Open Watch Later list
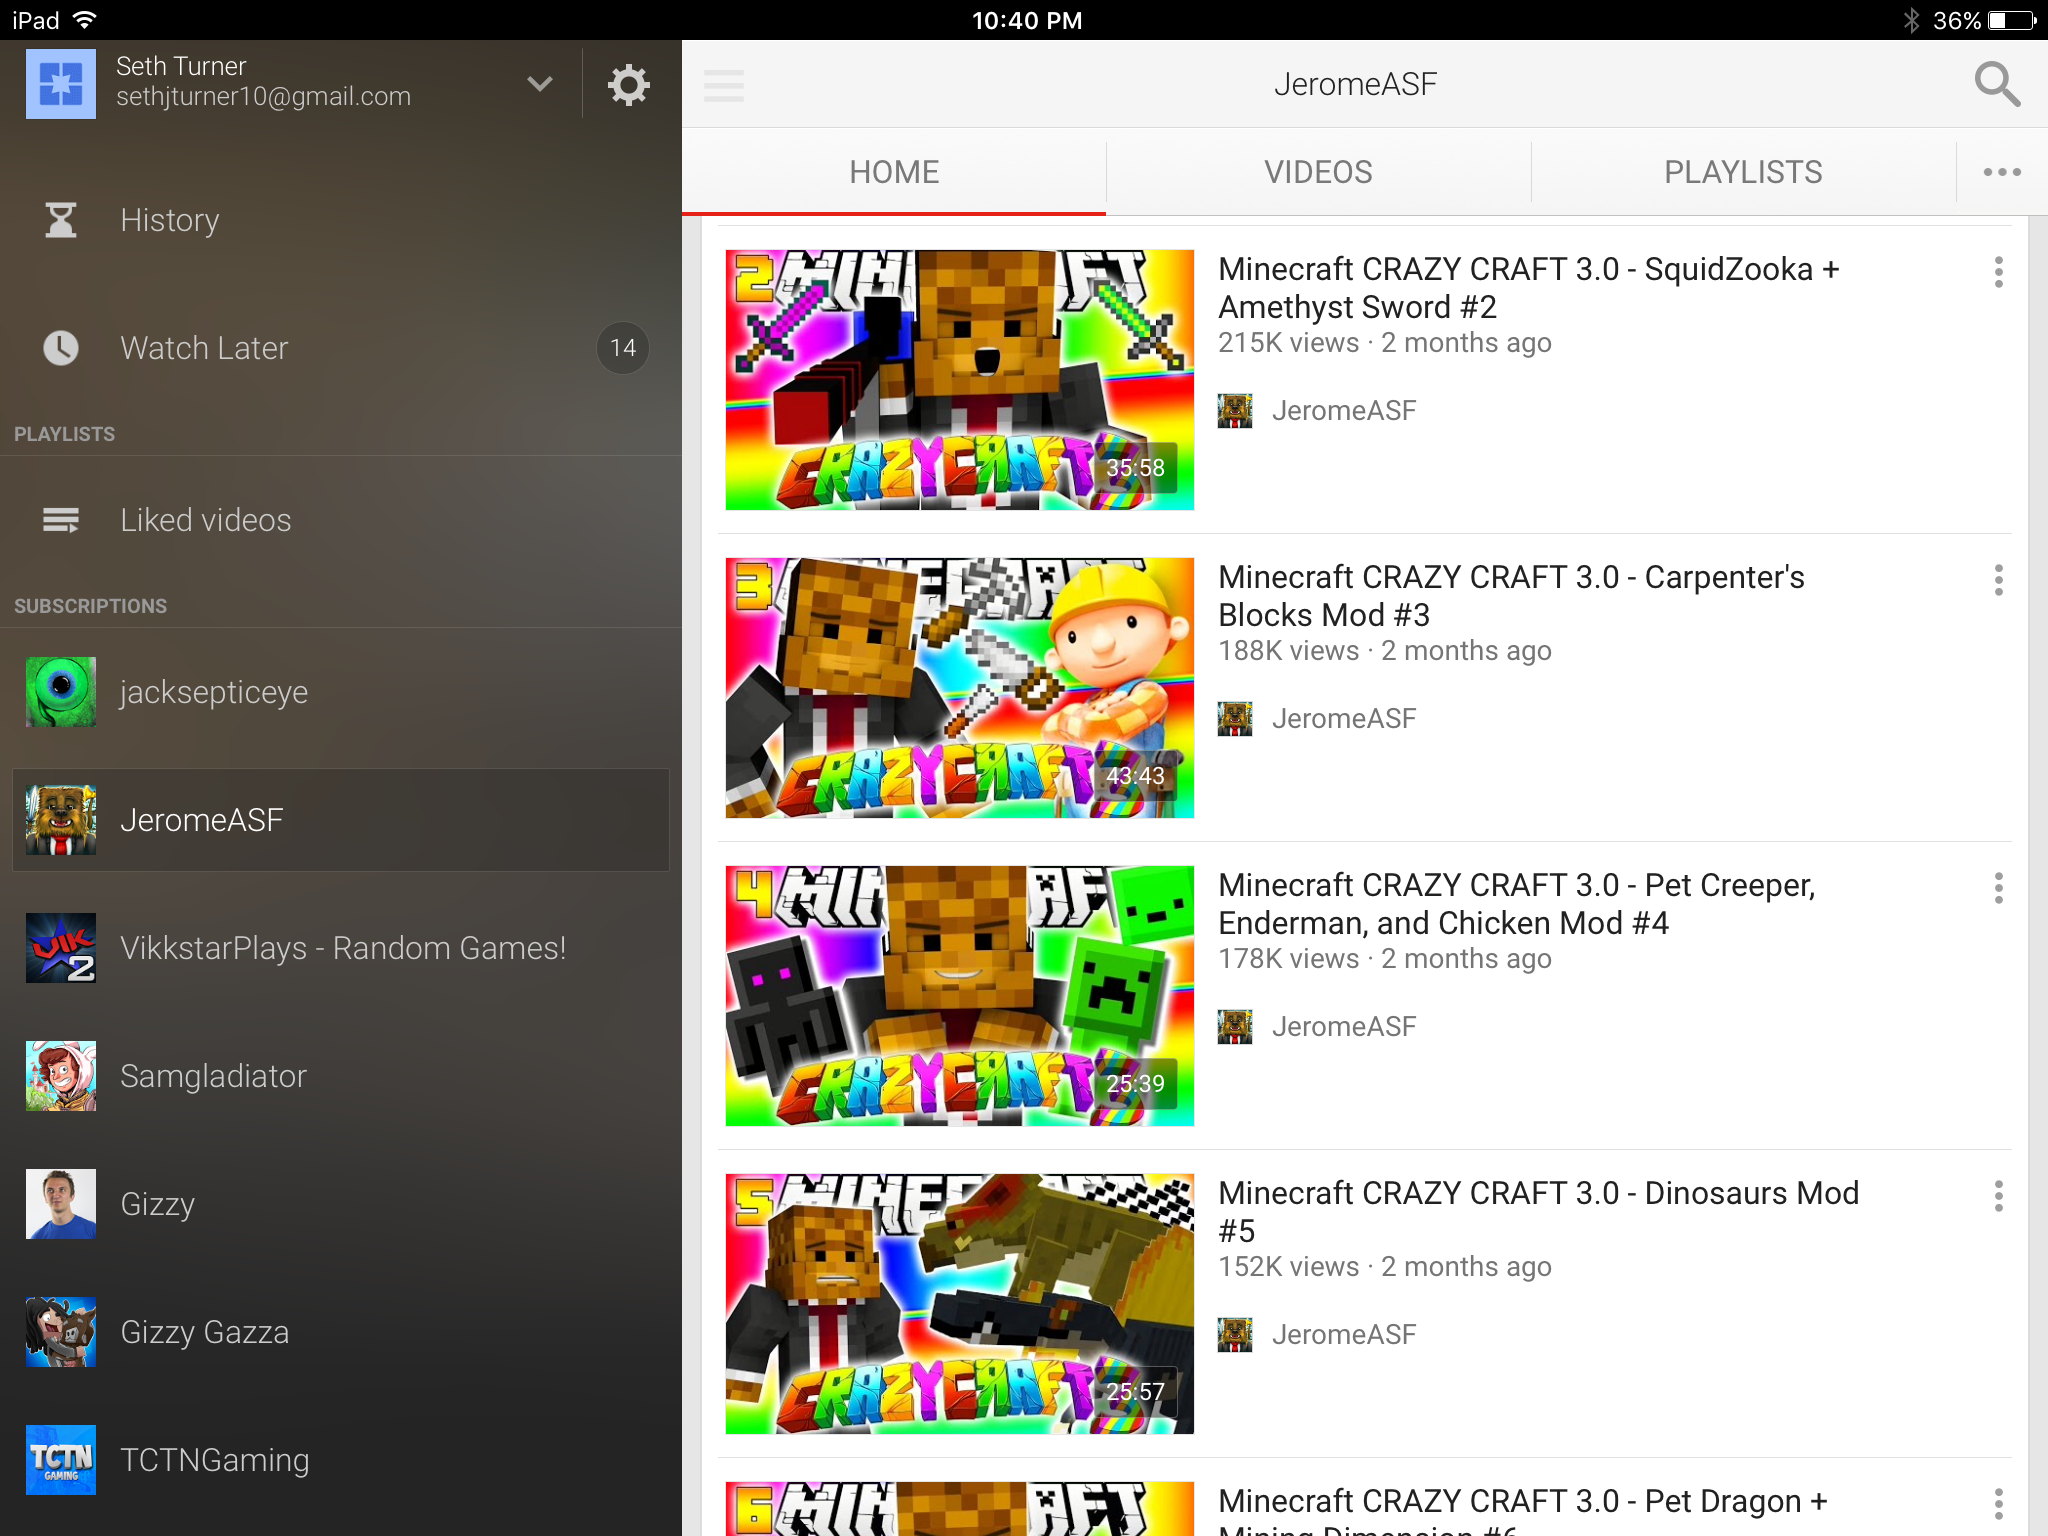This screenshot has width=2048, height=1536. (x=341, y=348)
